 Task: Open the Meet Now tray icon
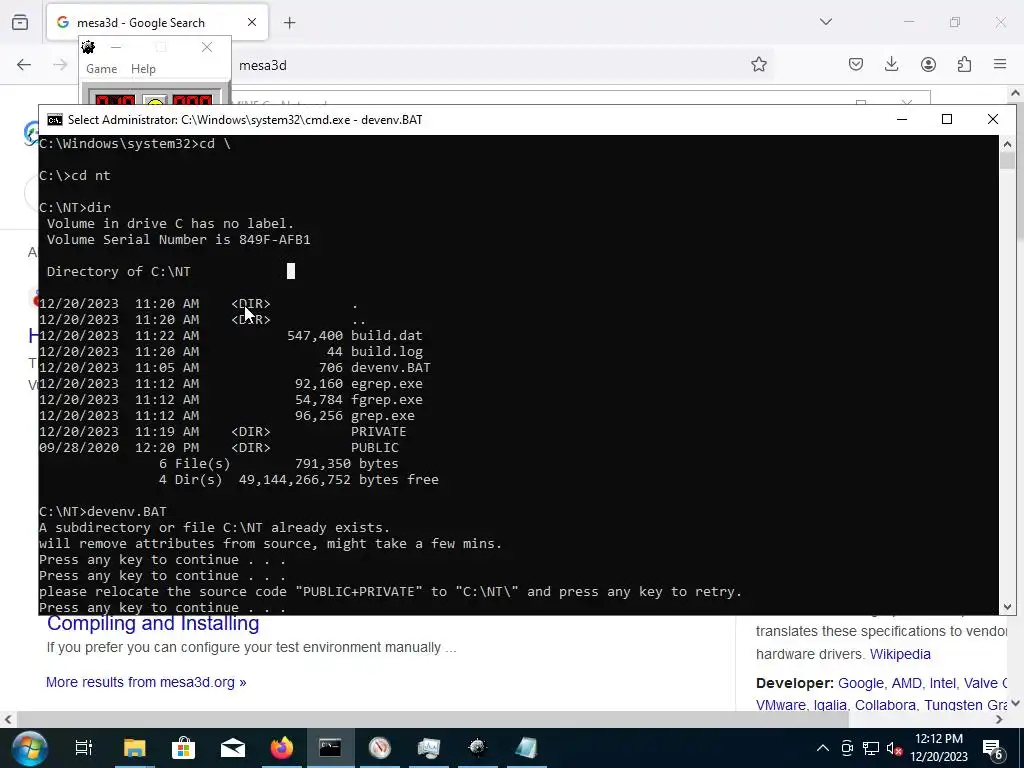pos(847,748)
